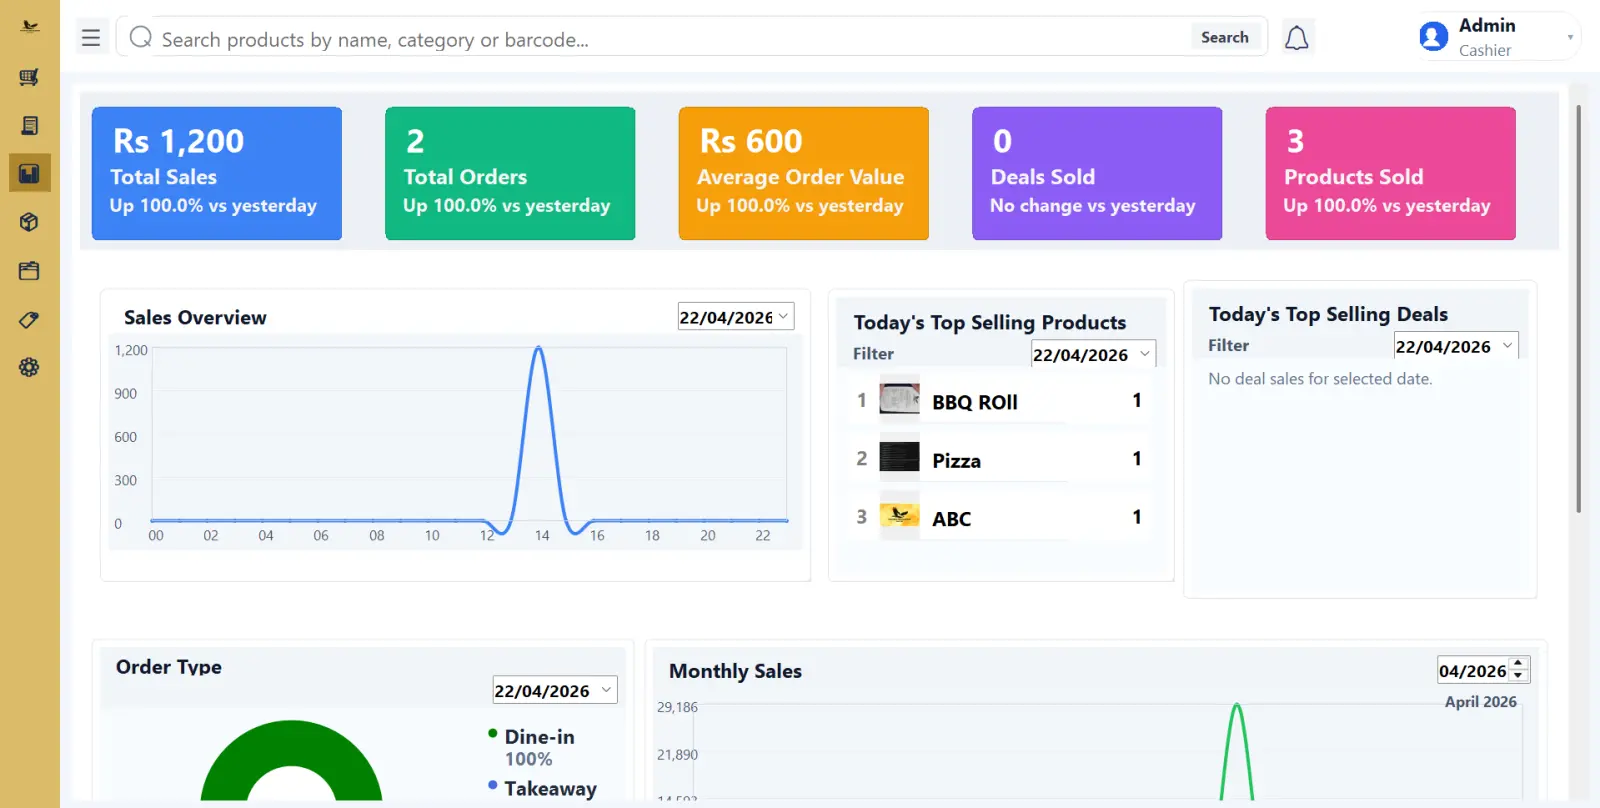This screenshot has height=808, width=1600.
Task: Select the ABC product name
Action: coord(952,519)
